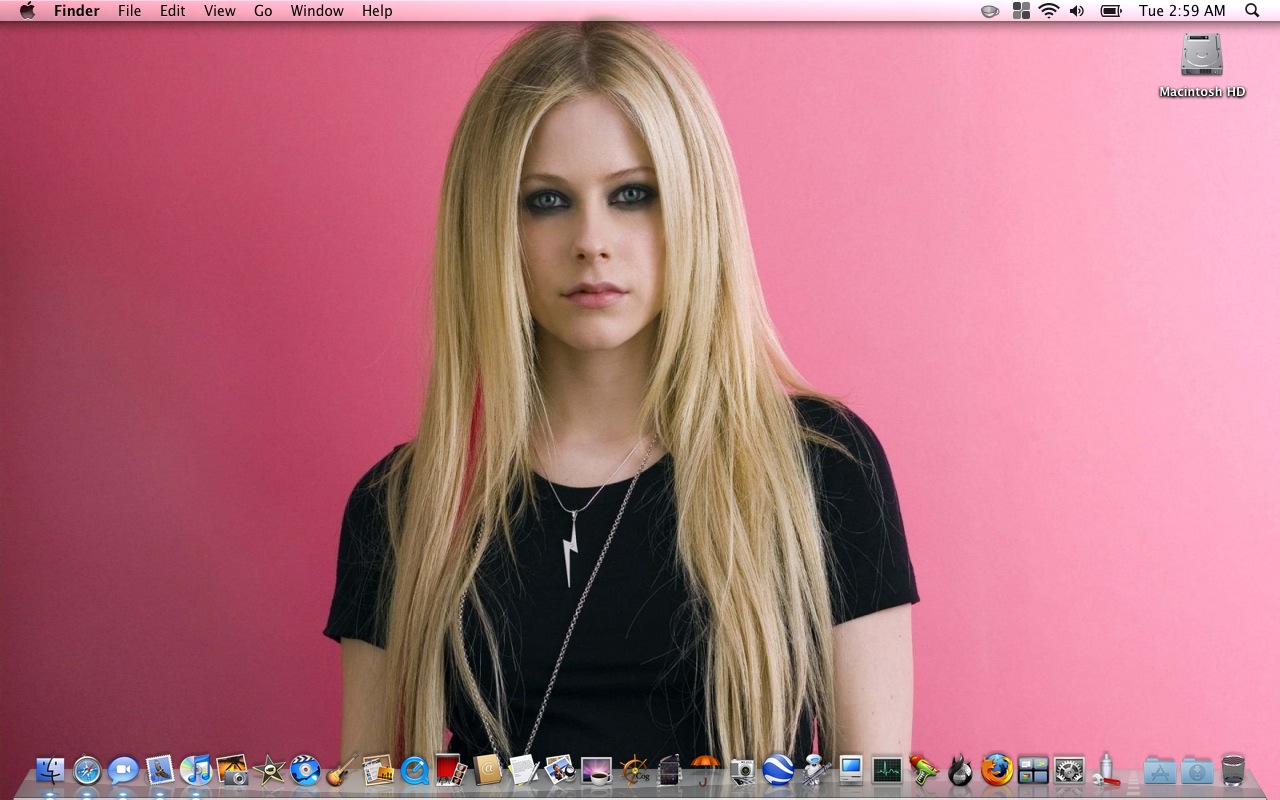The image size is (1280, 800).
Task: Launch iMovie star icon
Action: pos(269,770)
